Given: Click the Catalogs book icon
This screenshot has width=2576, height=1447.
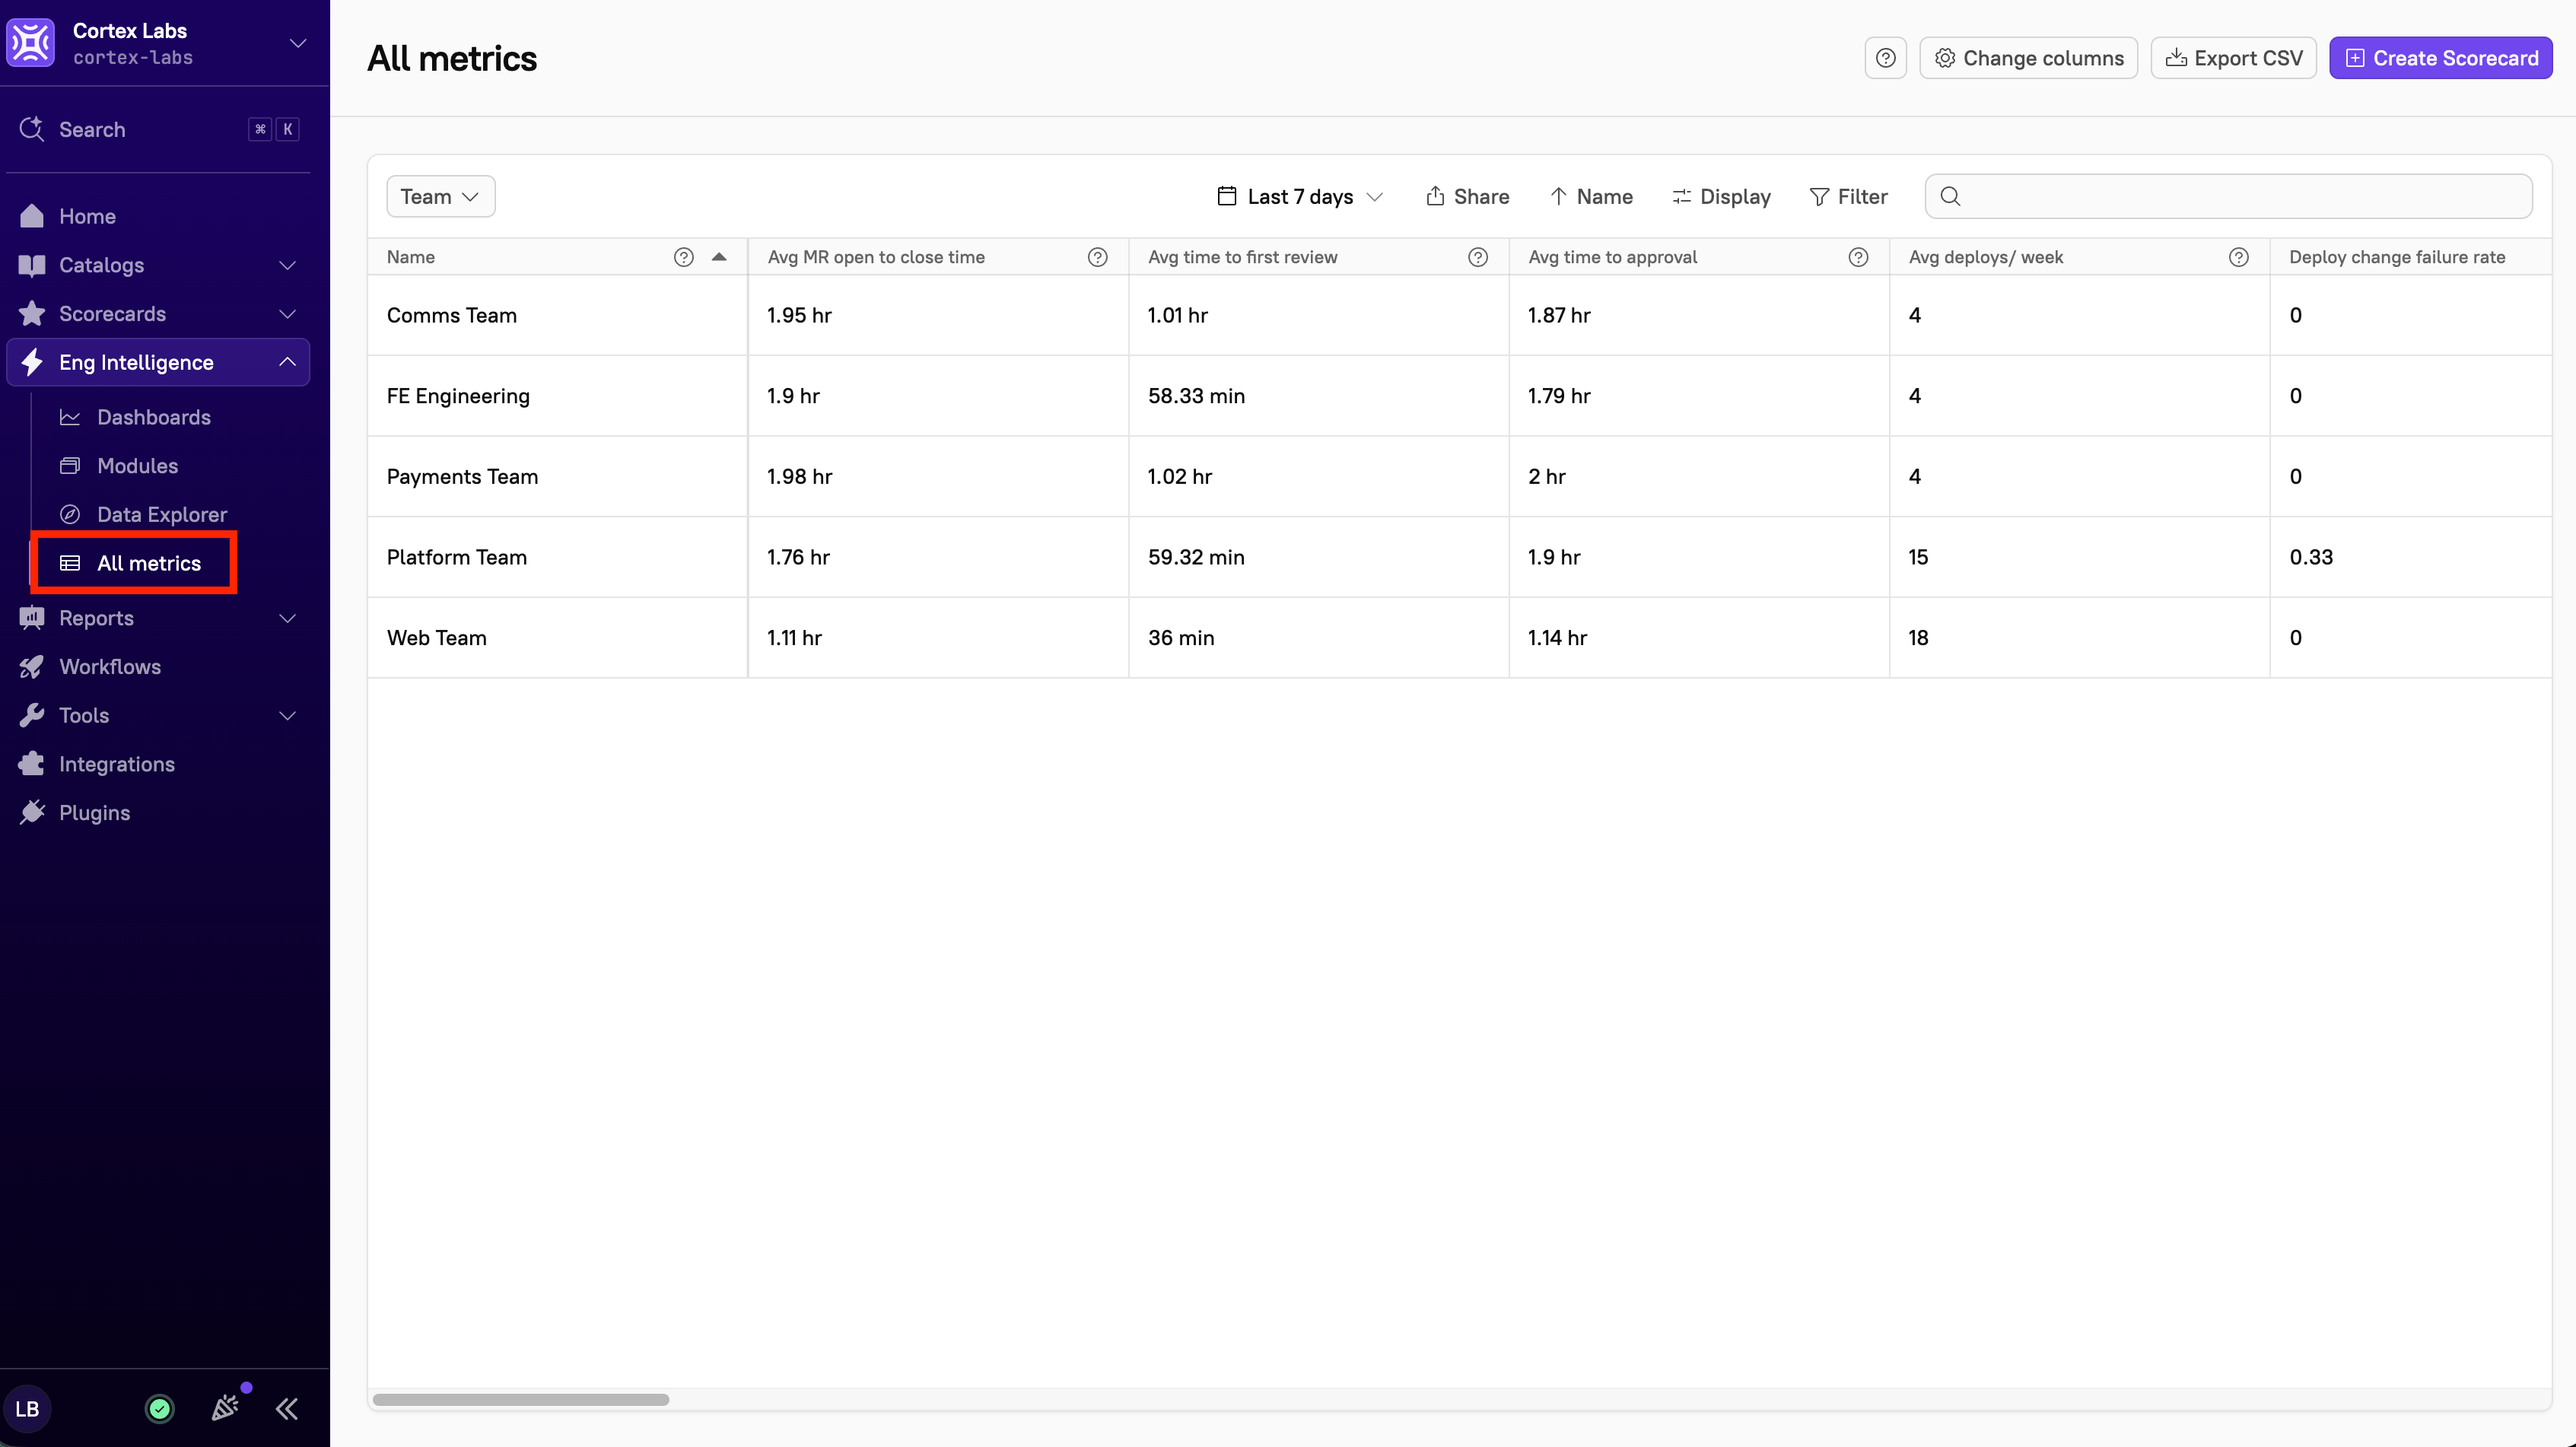Looking at the screenshot, I should click(x=32, y=265).
